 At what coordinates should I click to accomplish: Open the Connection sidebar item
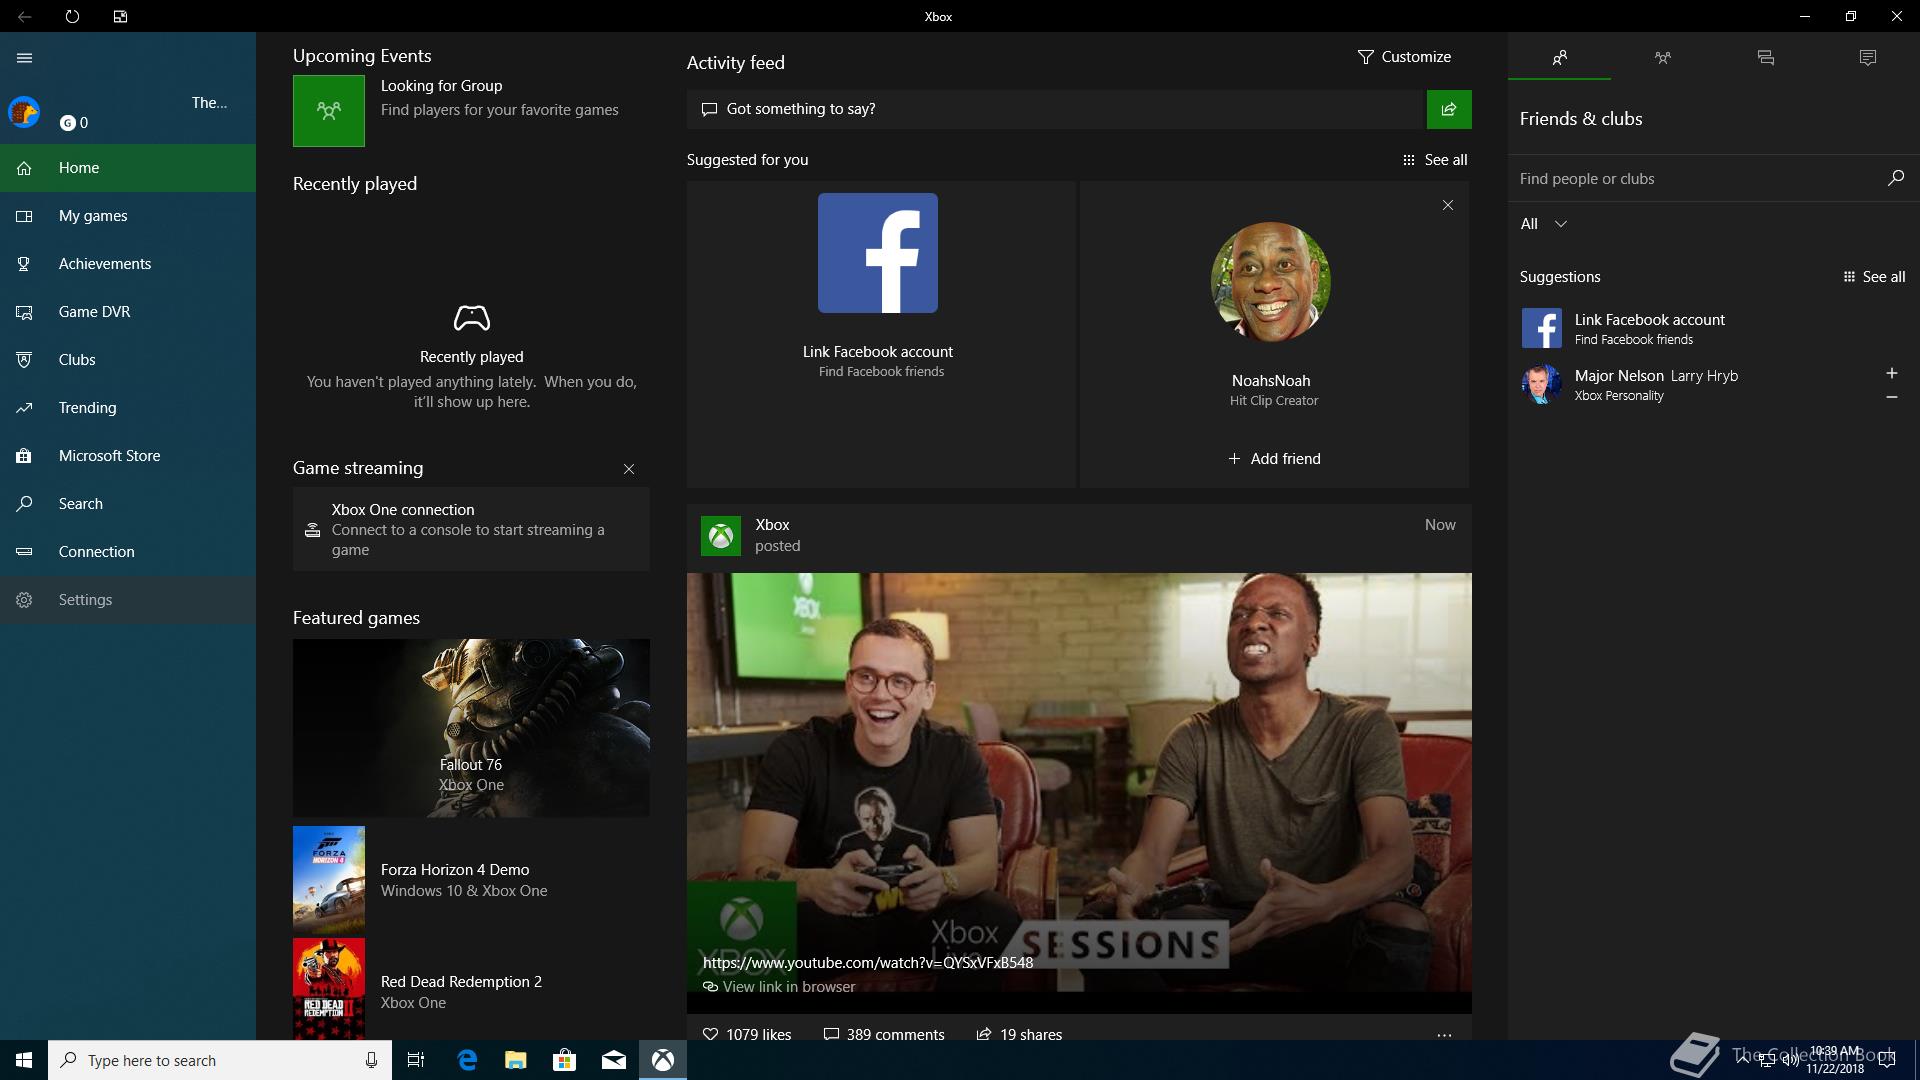128,552
